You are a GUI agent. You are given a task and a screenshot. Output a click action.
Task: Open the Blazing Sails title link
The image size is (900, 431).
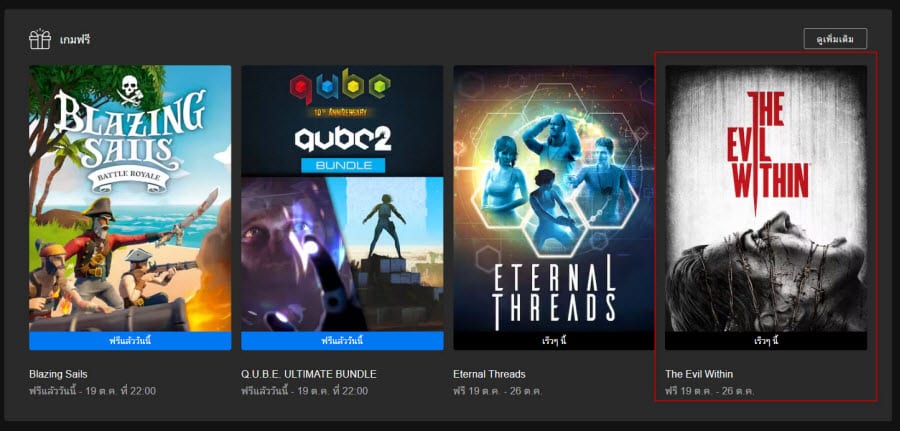(59, 374)
